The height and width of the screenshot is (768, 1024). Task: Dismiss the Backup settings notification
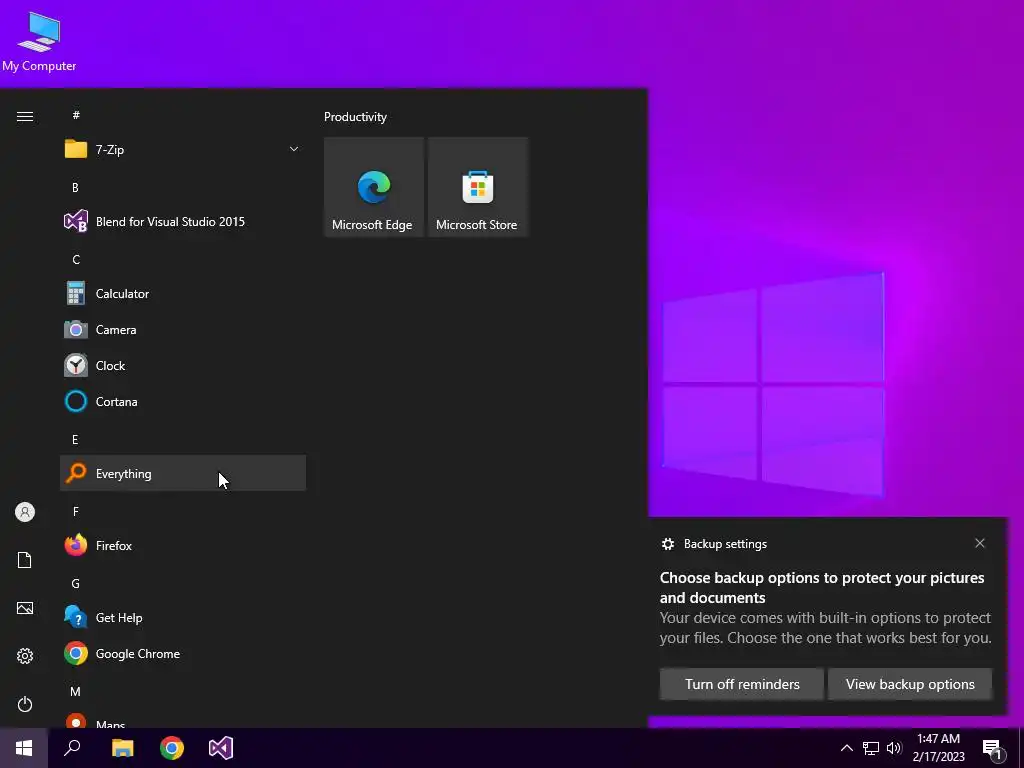point(980,543)
